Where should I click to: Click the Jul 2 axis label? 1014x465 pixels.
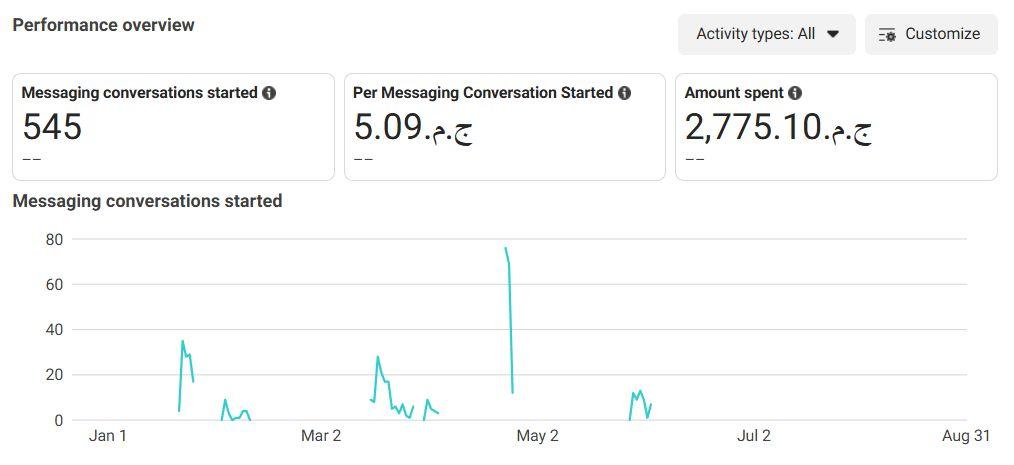click(x=753, y=436)
